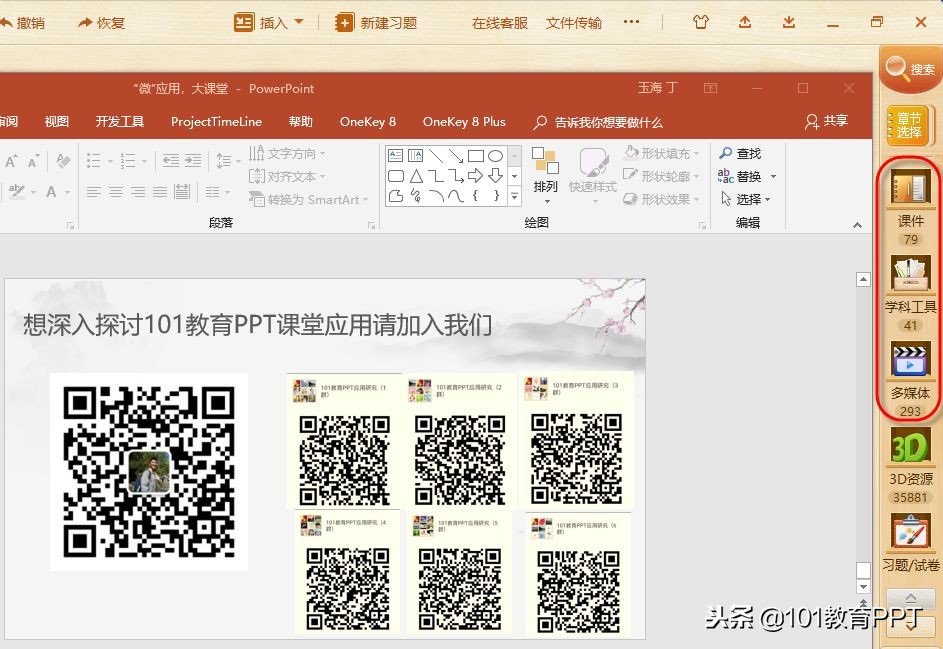Click 文件传输 file transfer
This screenshot has width=943, height=649.
[x=574, y=23]
